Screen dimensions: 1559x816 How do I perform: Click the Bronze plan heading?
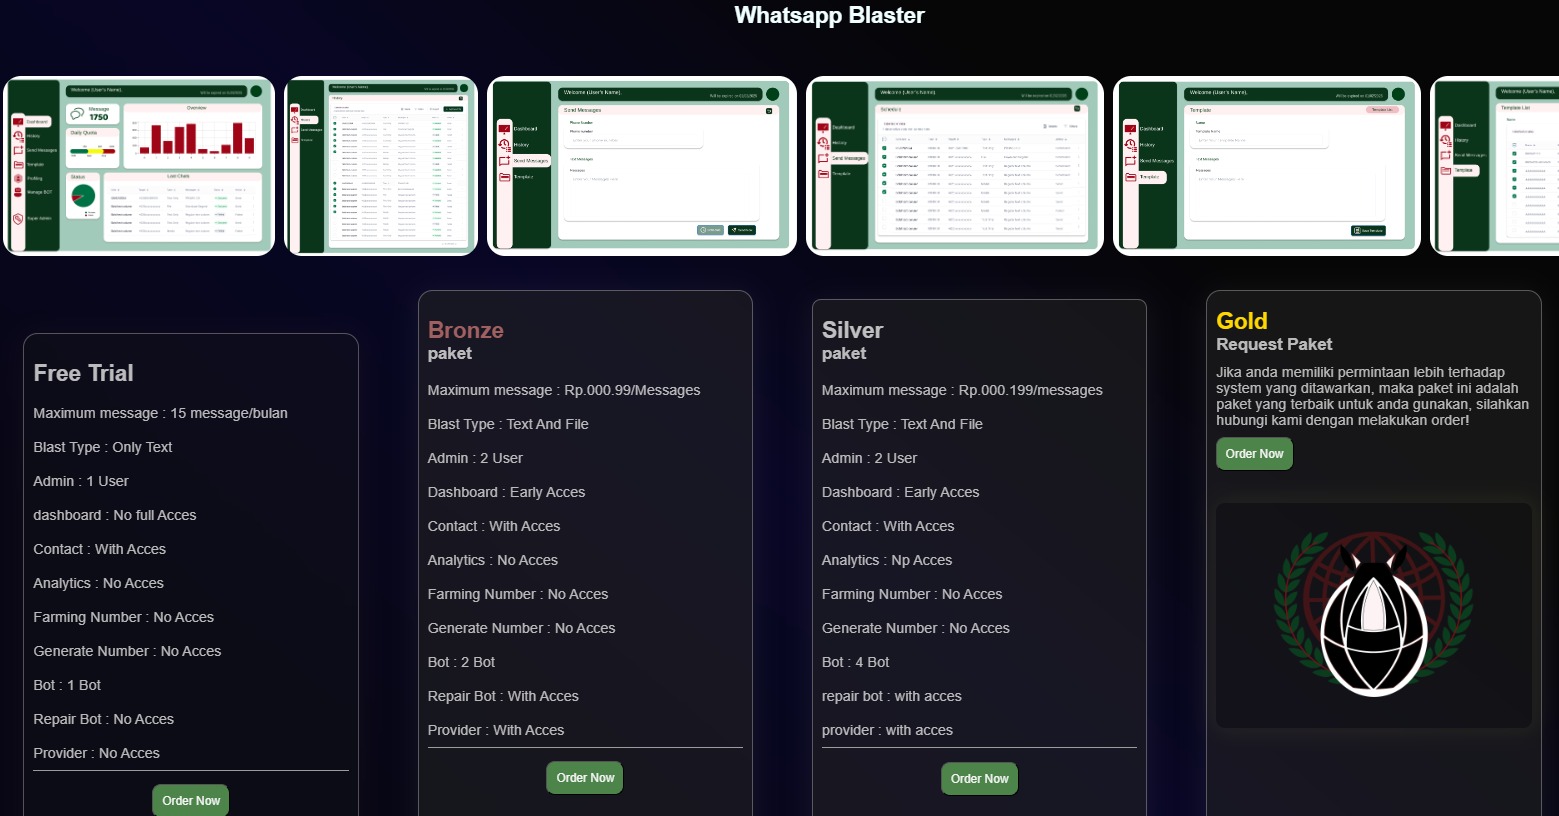465,330
